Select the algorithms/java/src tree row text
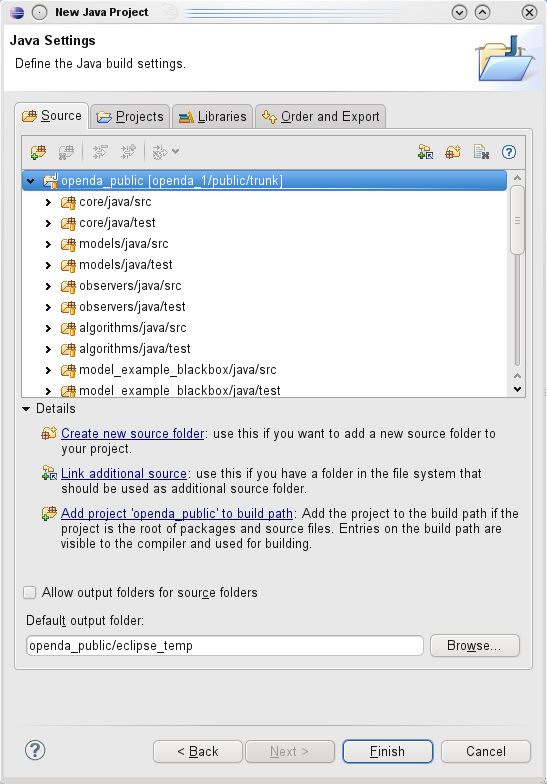 click(132, 328)
